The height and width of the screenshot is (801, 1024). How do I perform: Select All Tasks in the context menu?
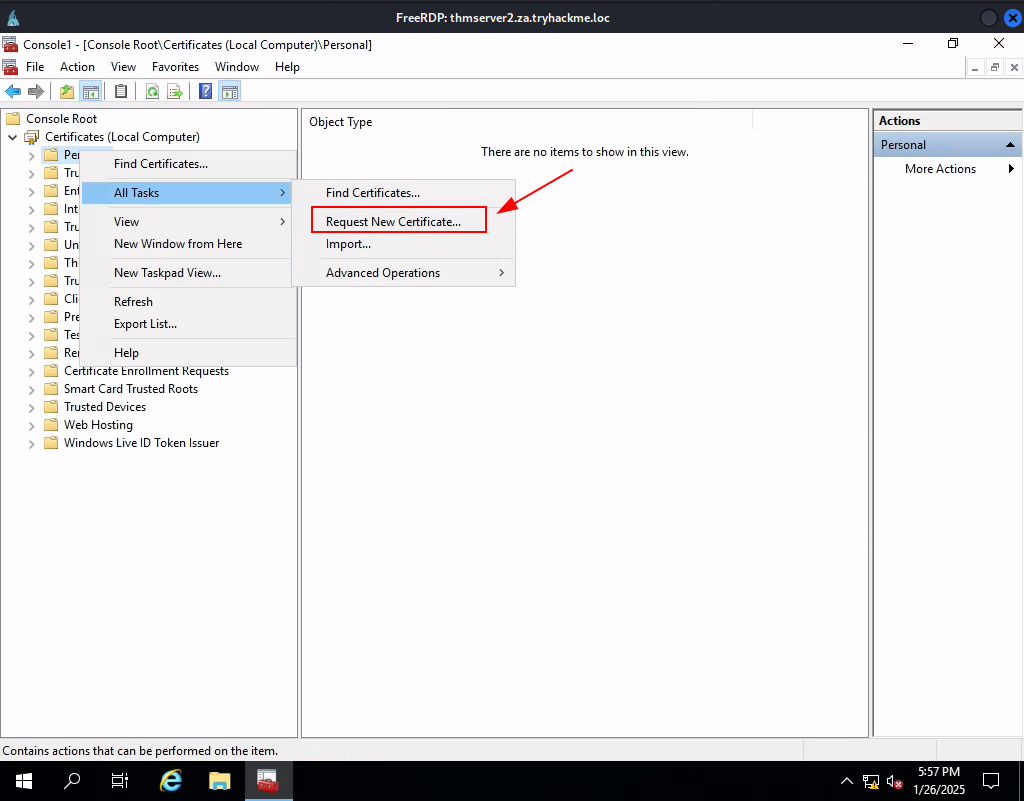(x=188, y=193)
